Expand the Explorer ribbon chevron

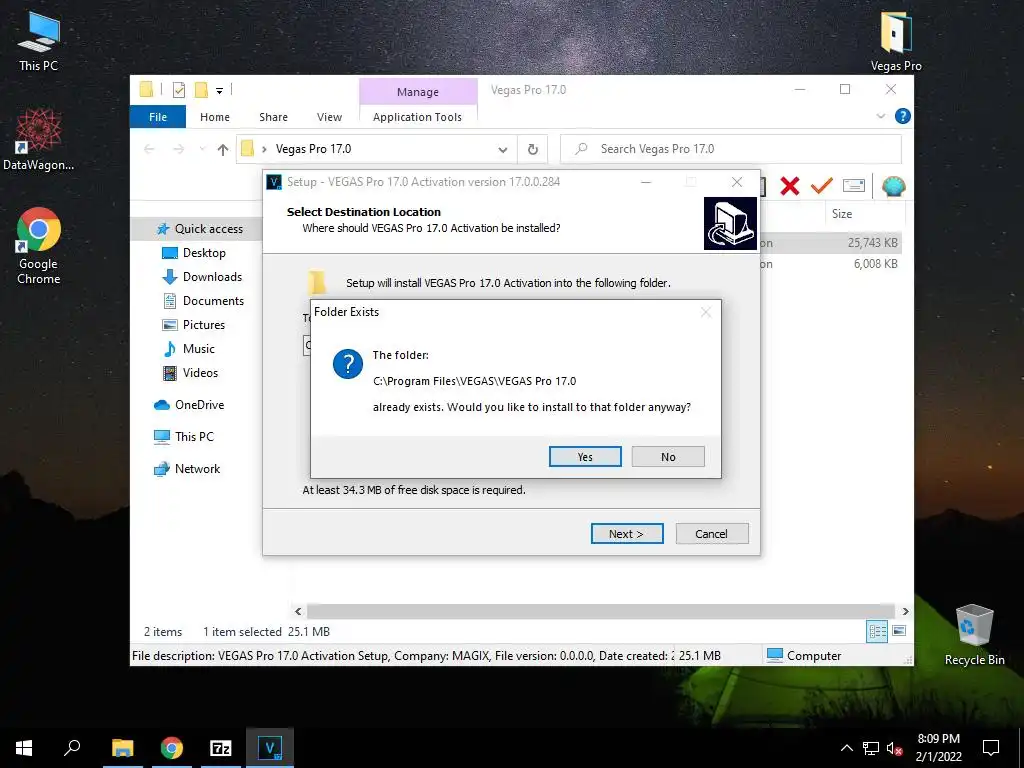tap(880, 116)
